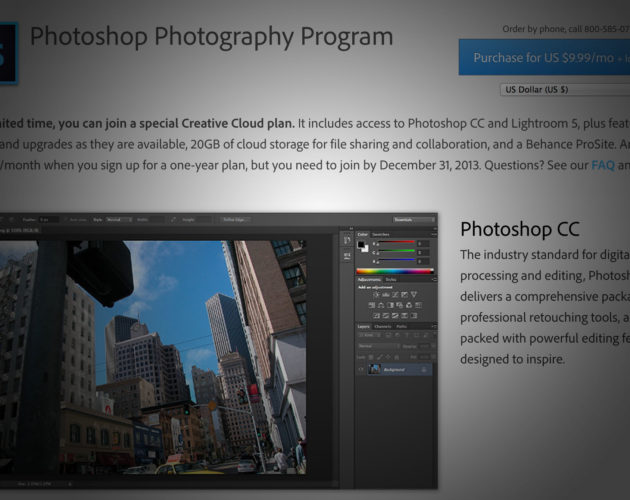Click the city photo canvas image
Screen dimensions: 630x500
click(x=153, y=357)
